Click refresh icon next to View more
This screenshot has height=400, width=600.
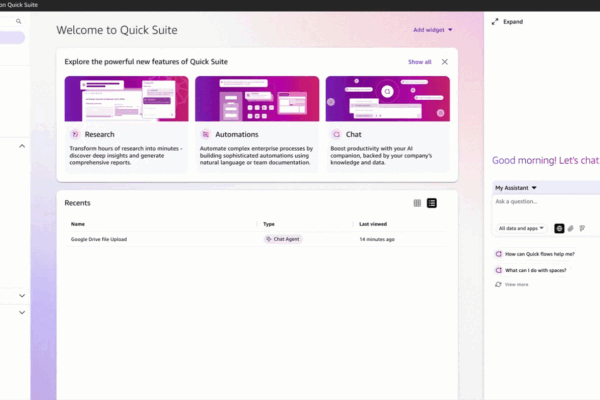pyautogui.click(x=498, y=284)
